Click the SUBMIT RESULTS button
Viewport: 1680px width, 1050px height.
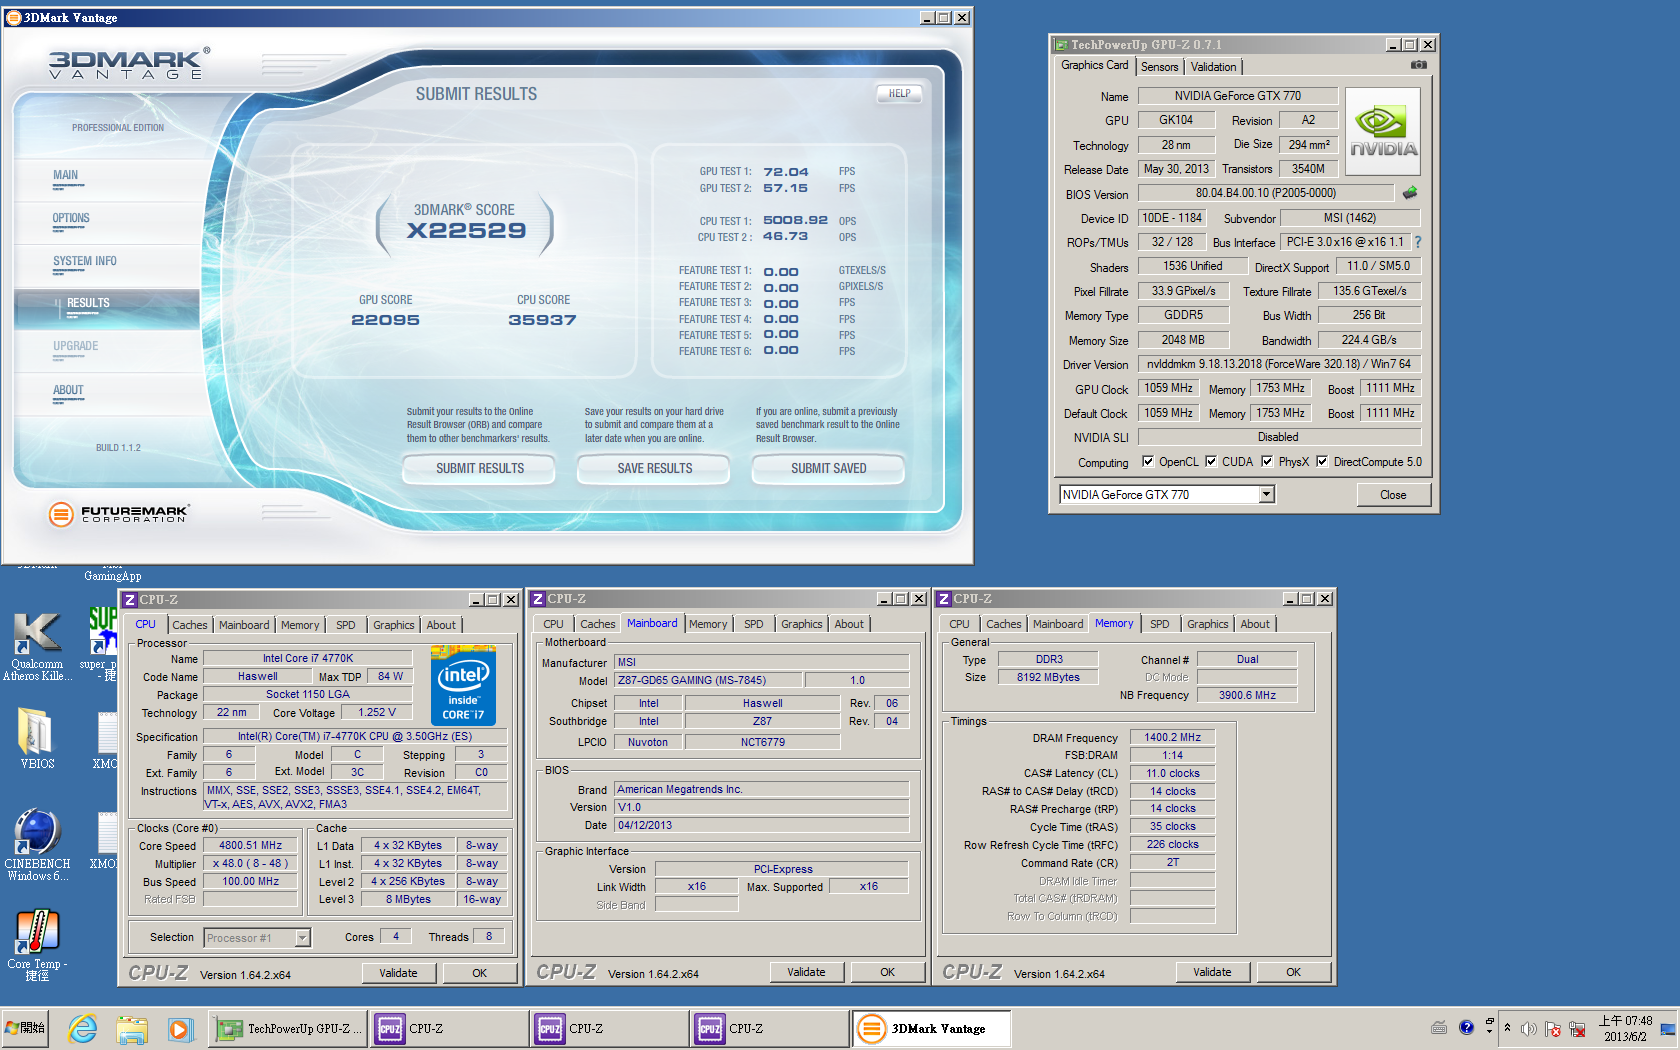click(x=479, y=468)
